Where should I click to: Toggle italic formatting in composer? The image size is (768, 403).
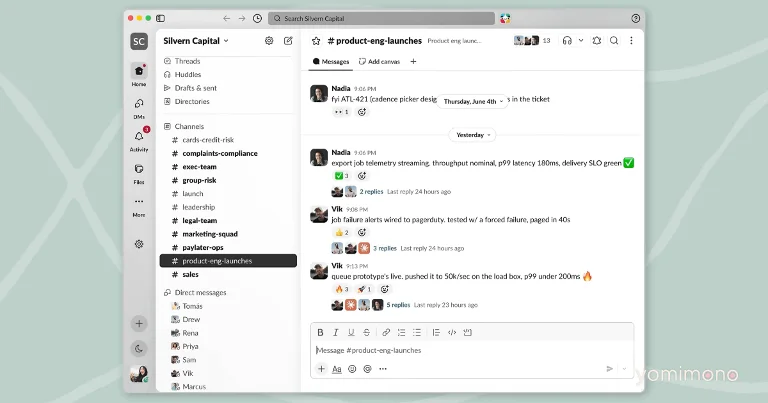(336, 332)
